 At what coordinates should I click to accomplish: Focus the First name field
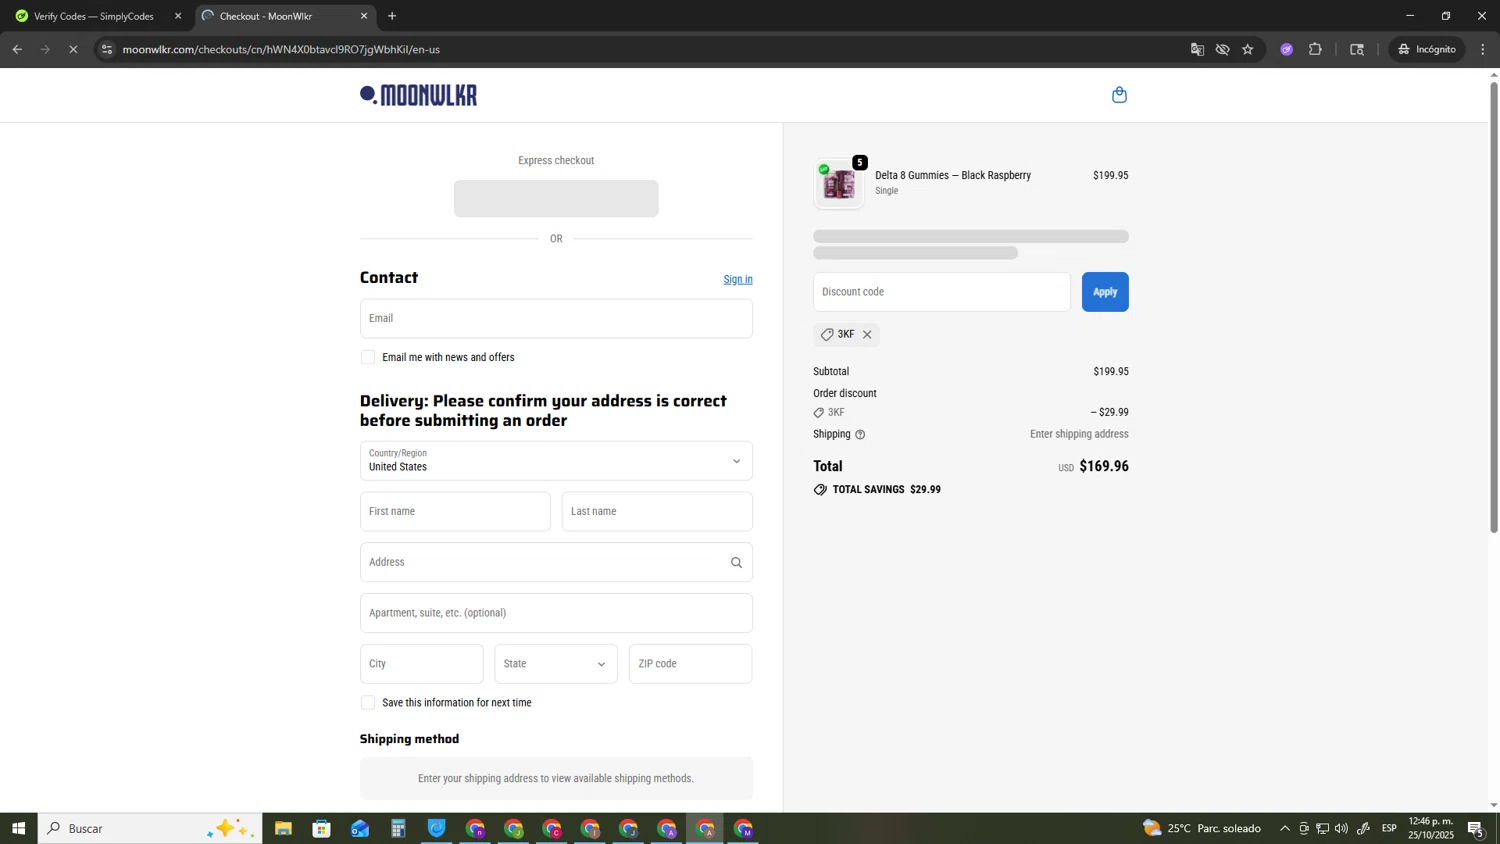[x=455, y=512]
